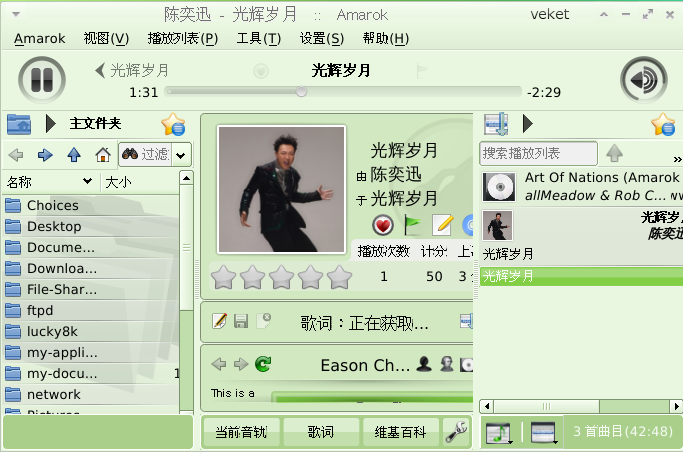Set rating to first star

(x=223, y=277)
